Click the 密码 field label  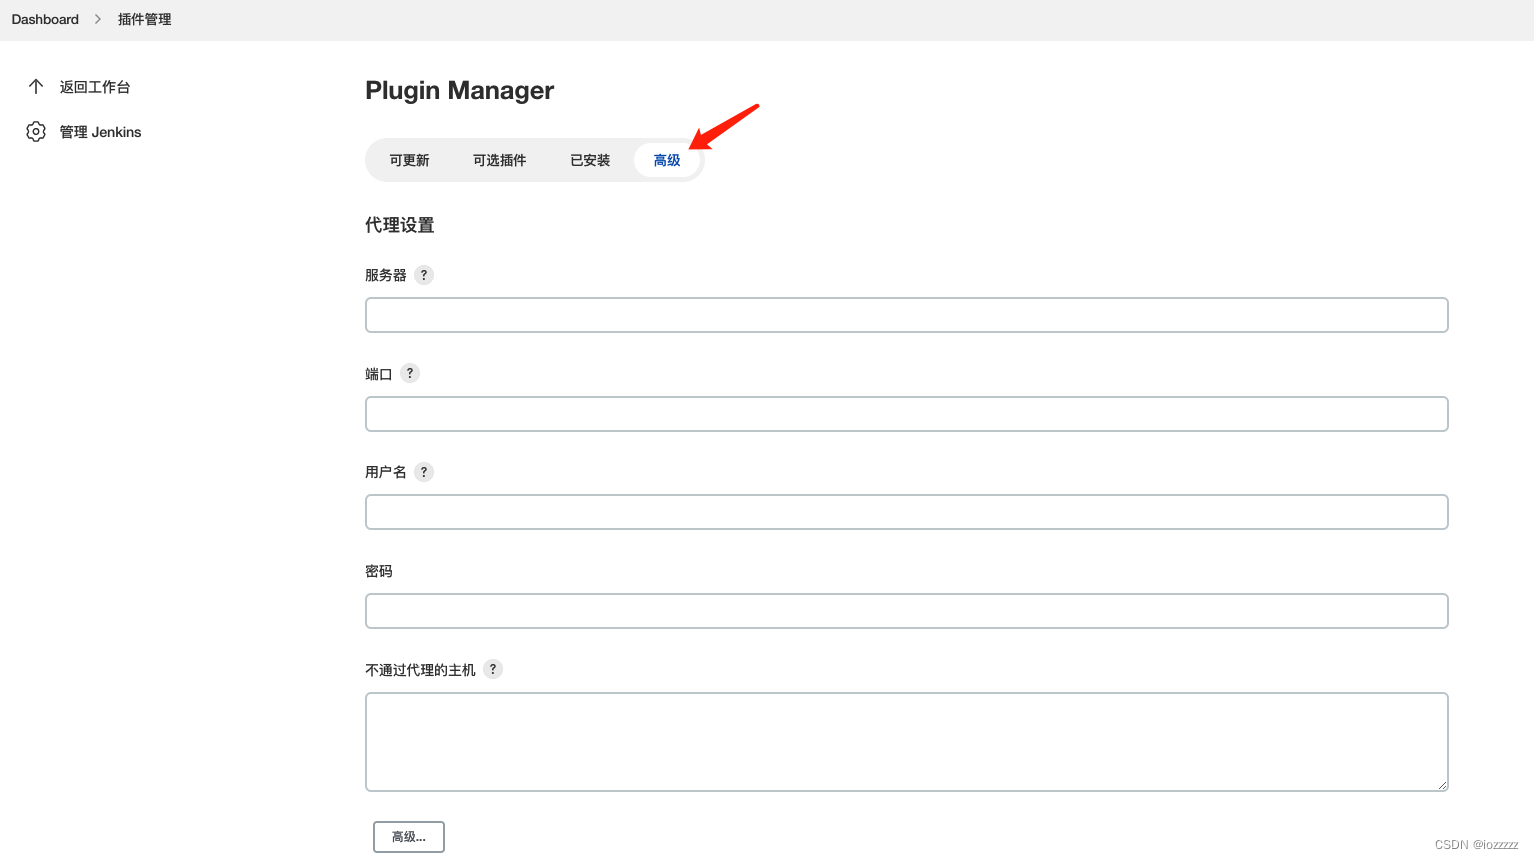click(379, 571)
